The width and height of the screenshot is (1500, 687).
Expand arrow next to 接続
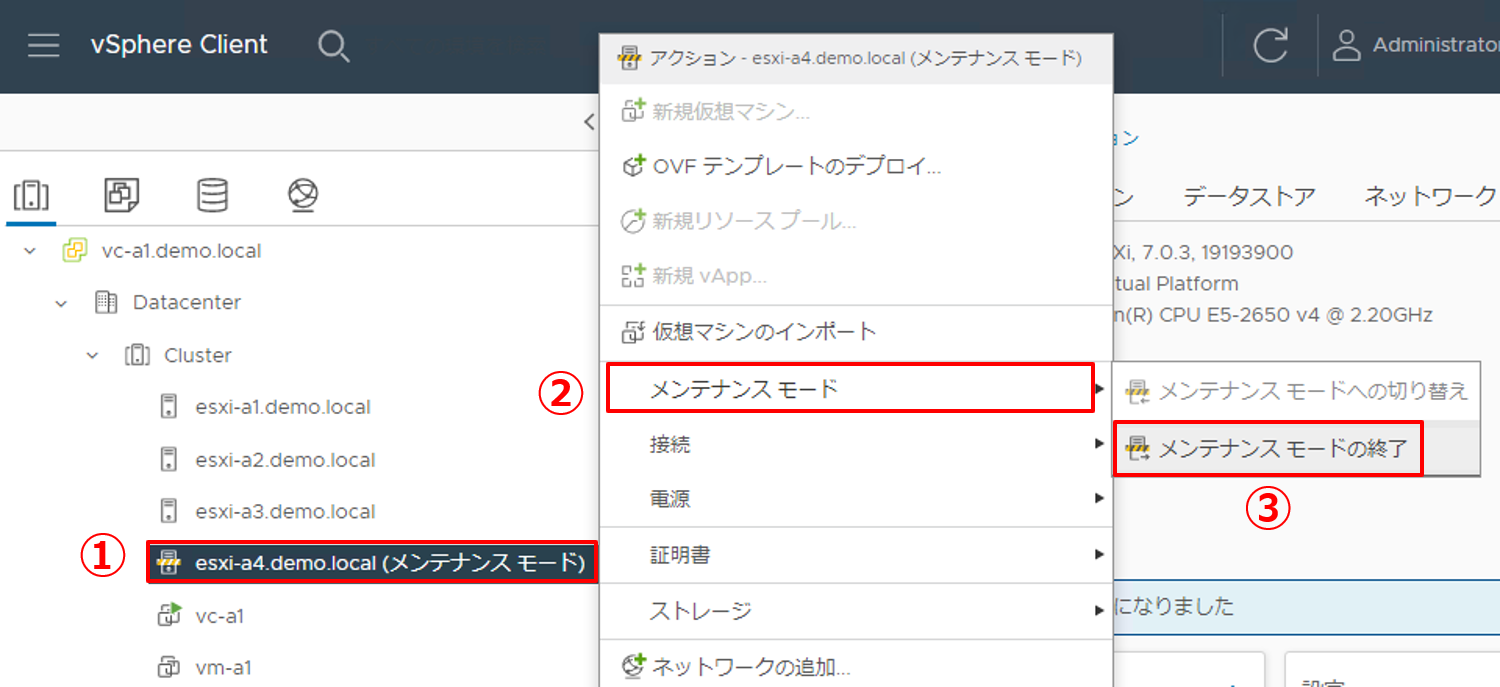[x=1100, y=444]
